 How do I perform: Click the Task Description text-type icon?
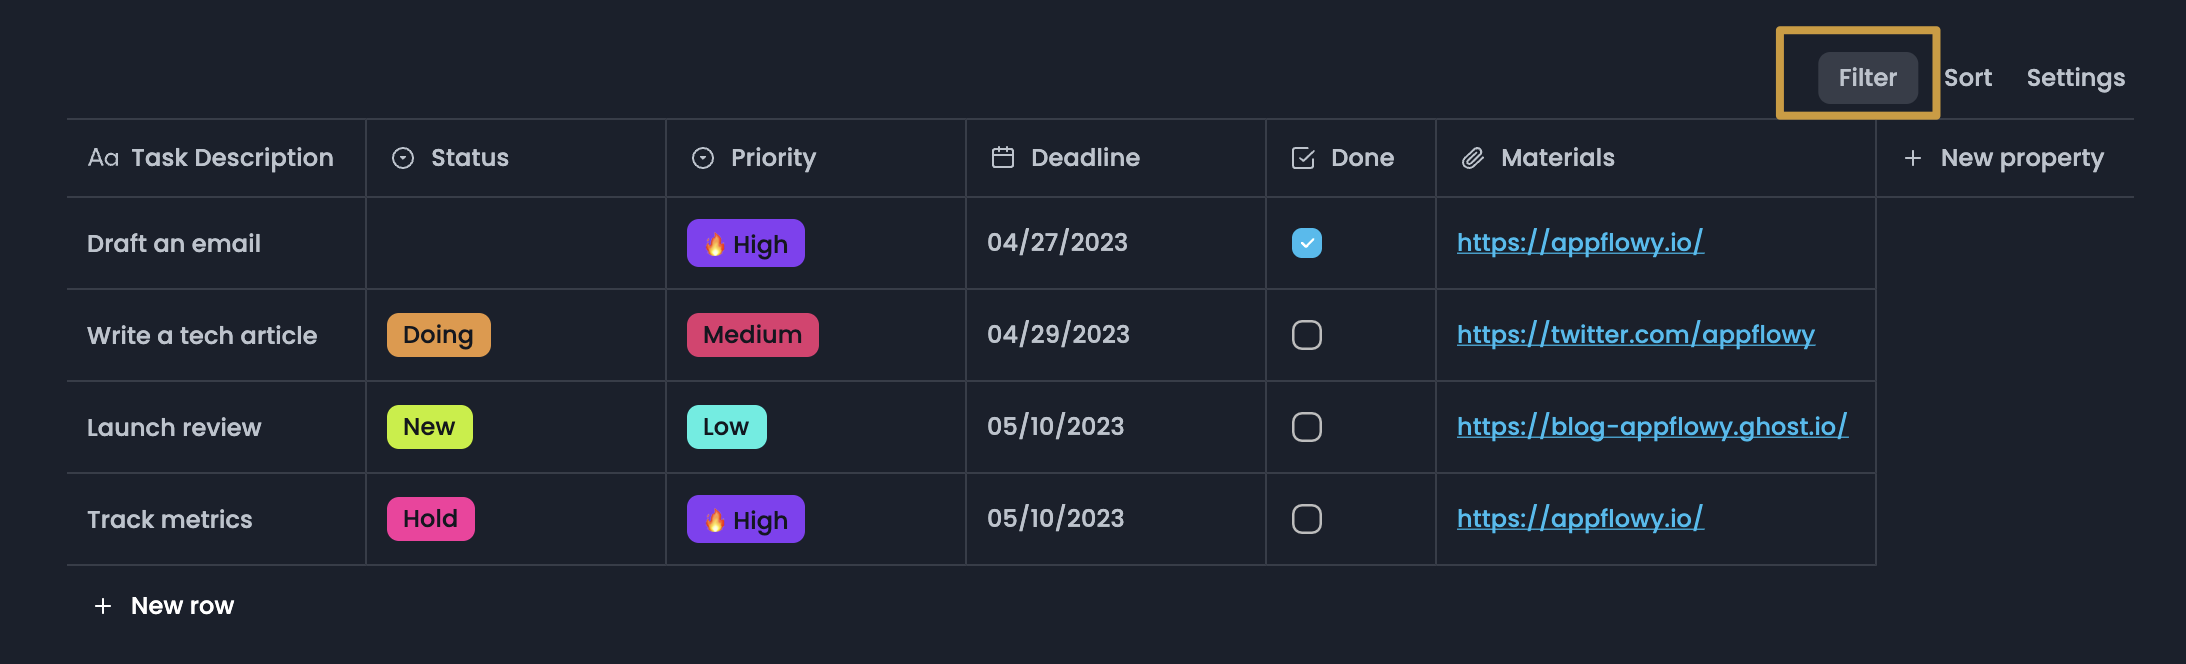click(103, 158)
